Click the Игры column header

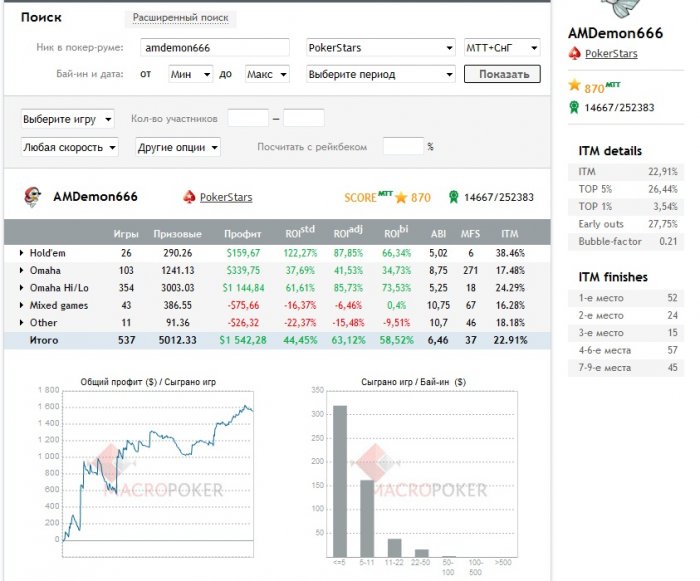pyautogui.click(x=126, y=234)
